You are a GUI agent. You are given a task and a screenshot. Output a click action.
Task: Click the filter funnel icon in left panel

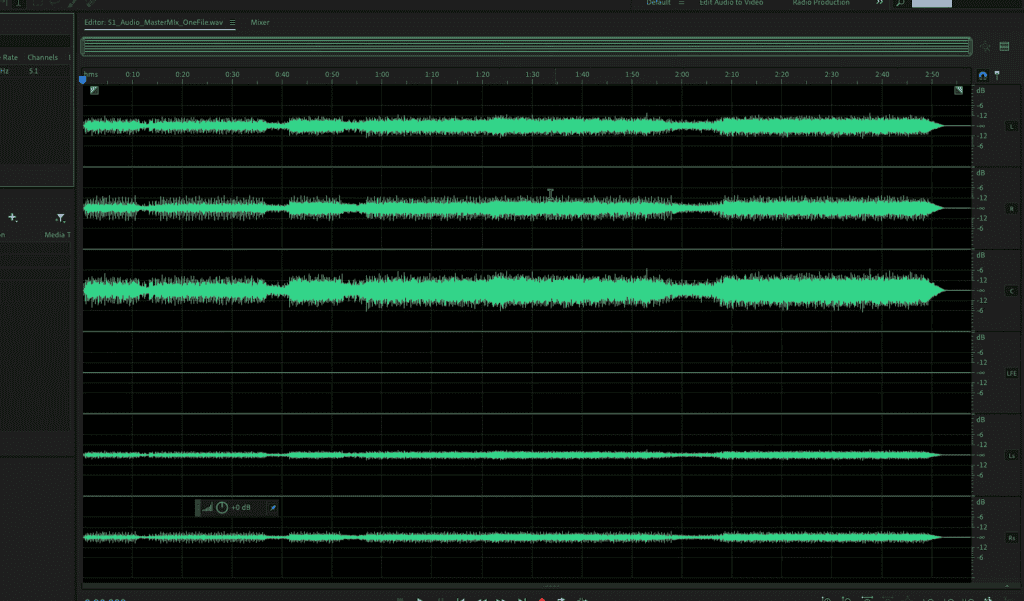pos(60,218)
